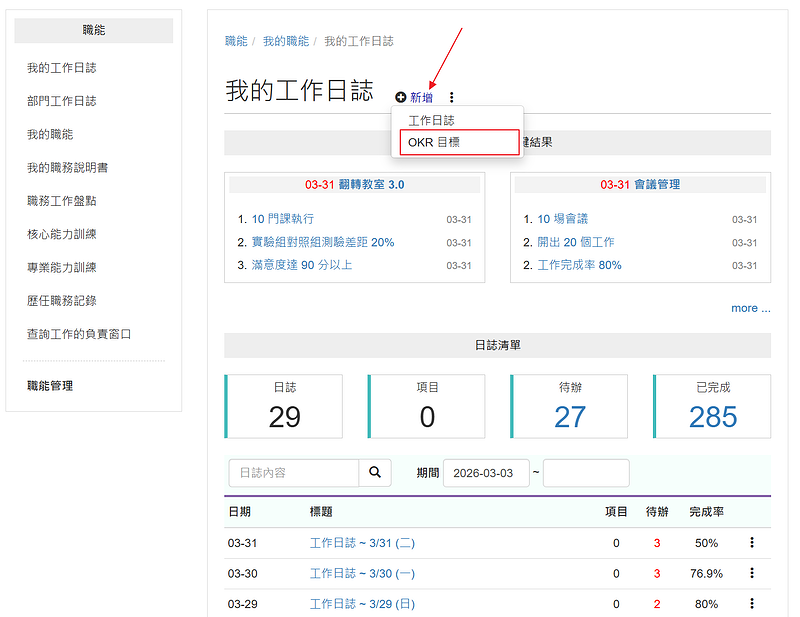The image size is (800, 617).
Task: Open 工作完成率 80% key result
Action: (579, 265)
